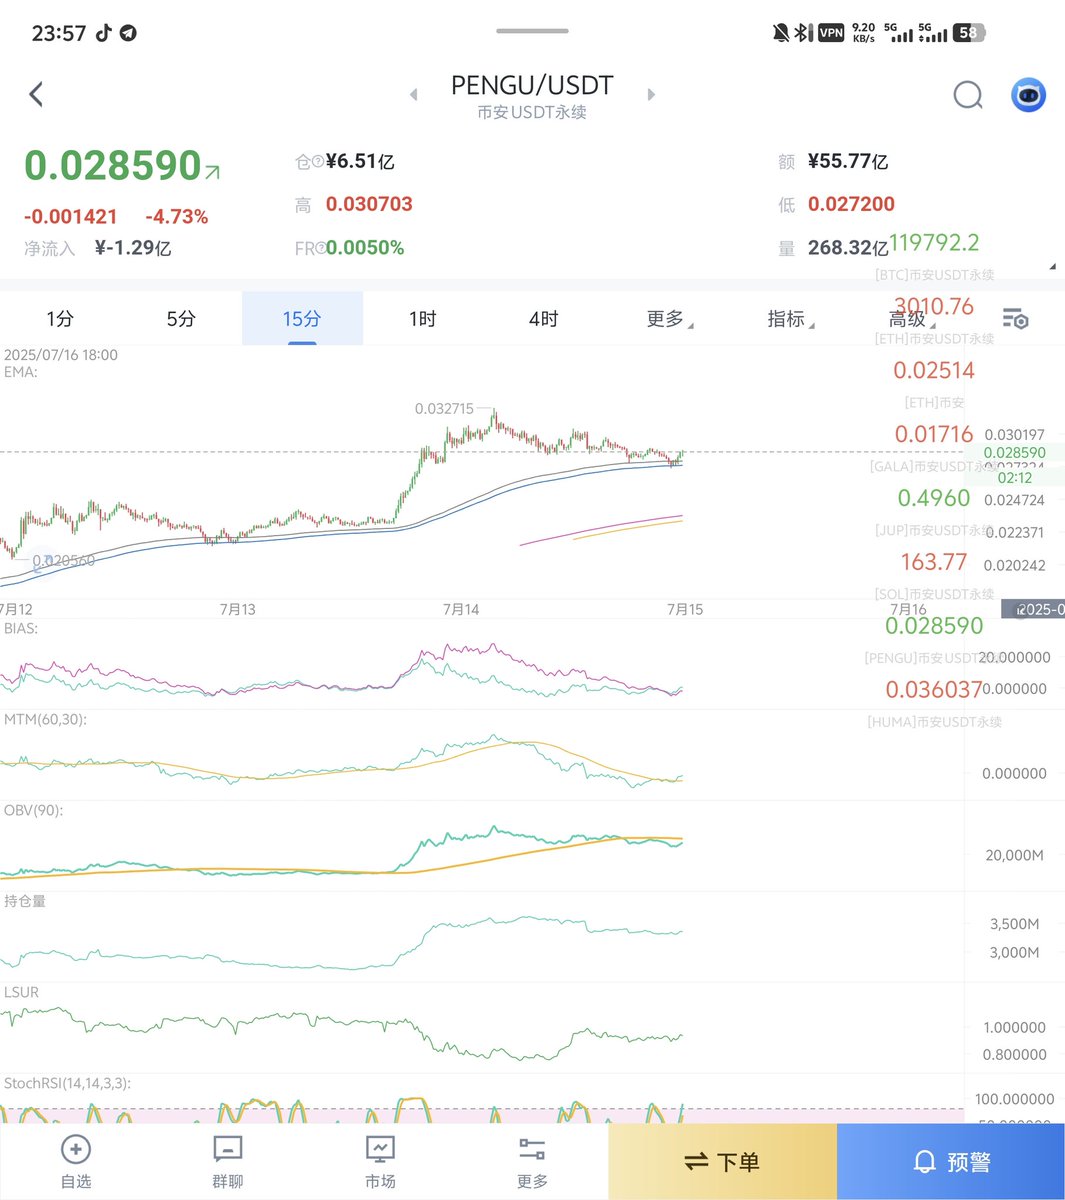Tap the large green last price 0.028590
The width and height of the screenshot is (1065, 1200).
pos(113,166)
